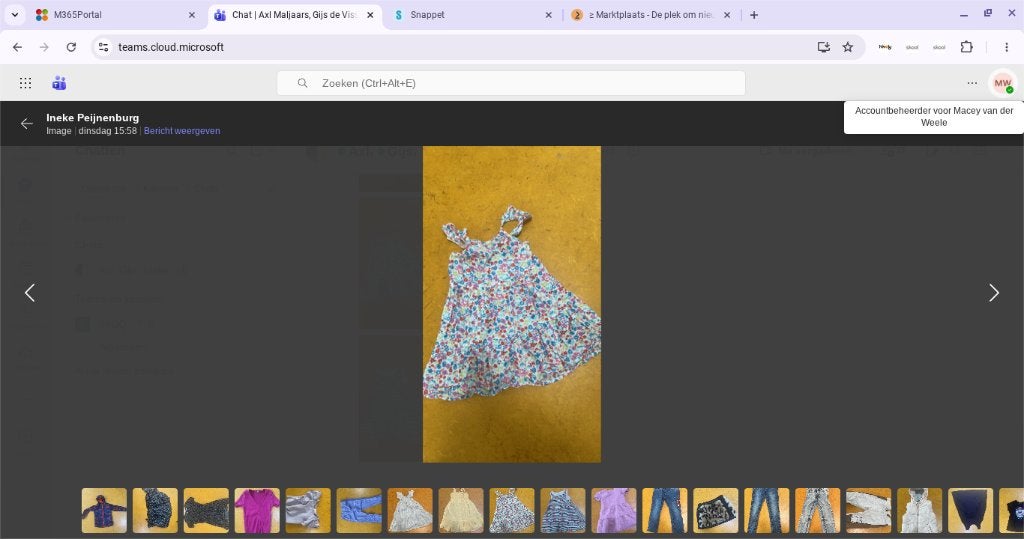This screenshot has width=1024, height=539.
Task: Open a new browser tab
Action: pyautogui.click(x=754, y=14)
